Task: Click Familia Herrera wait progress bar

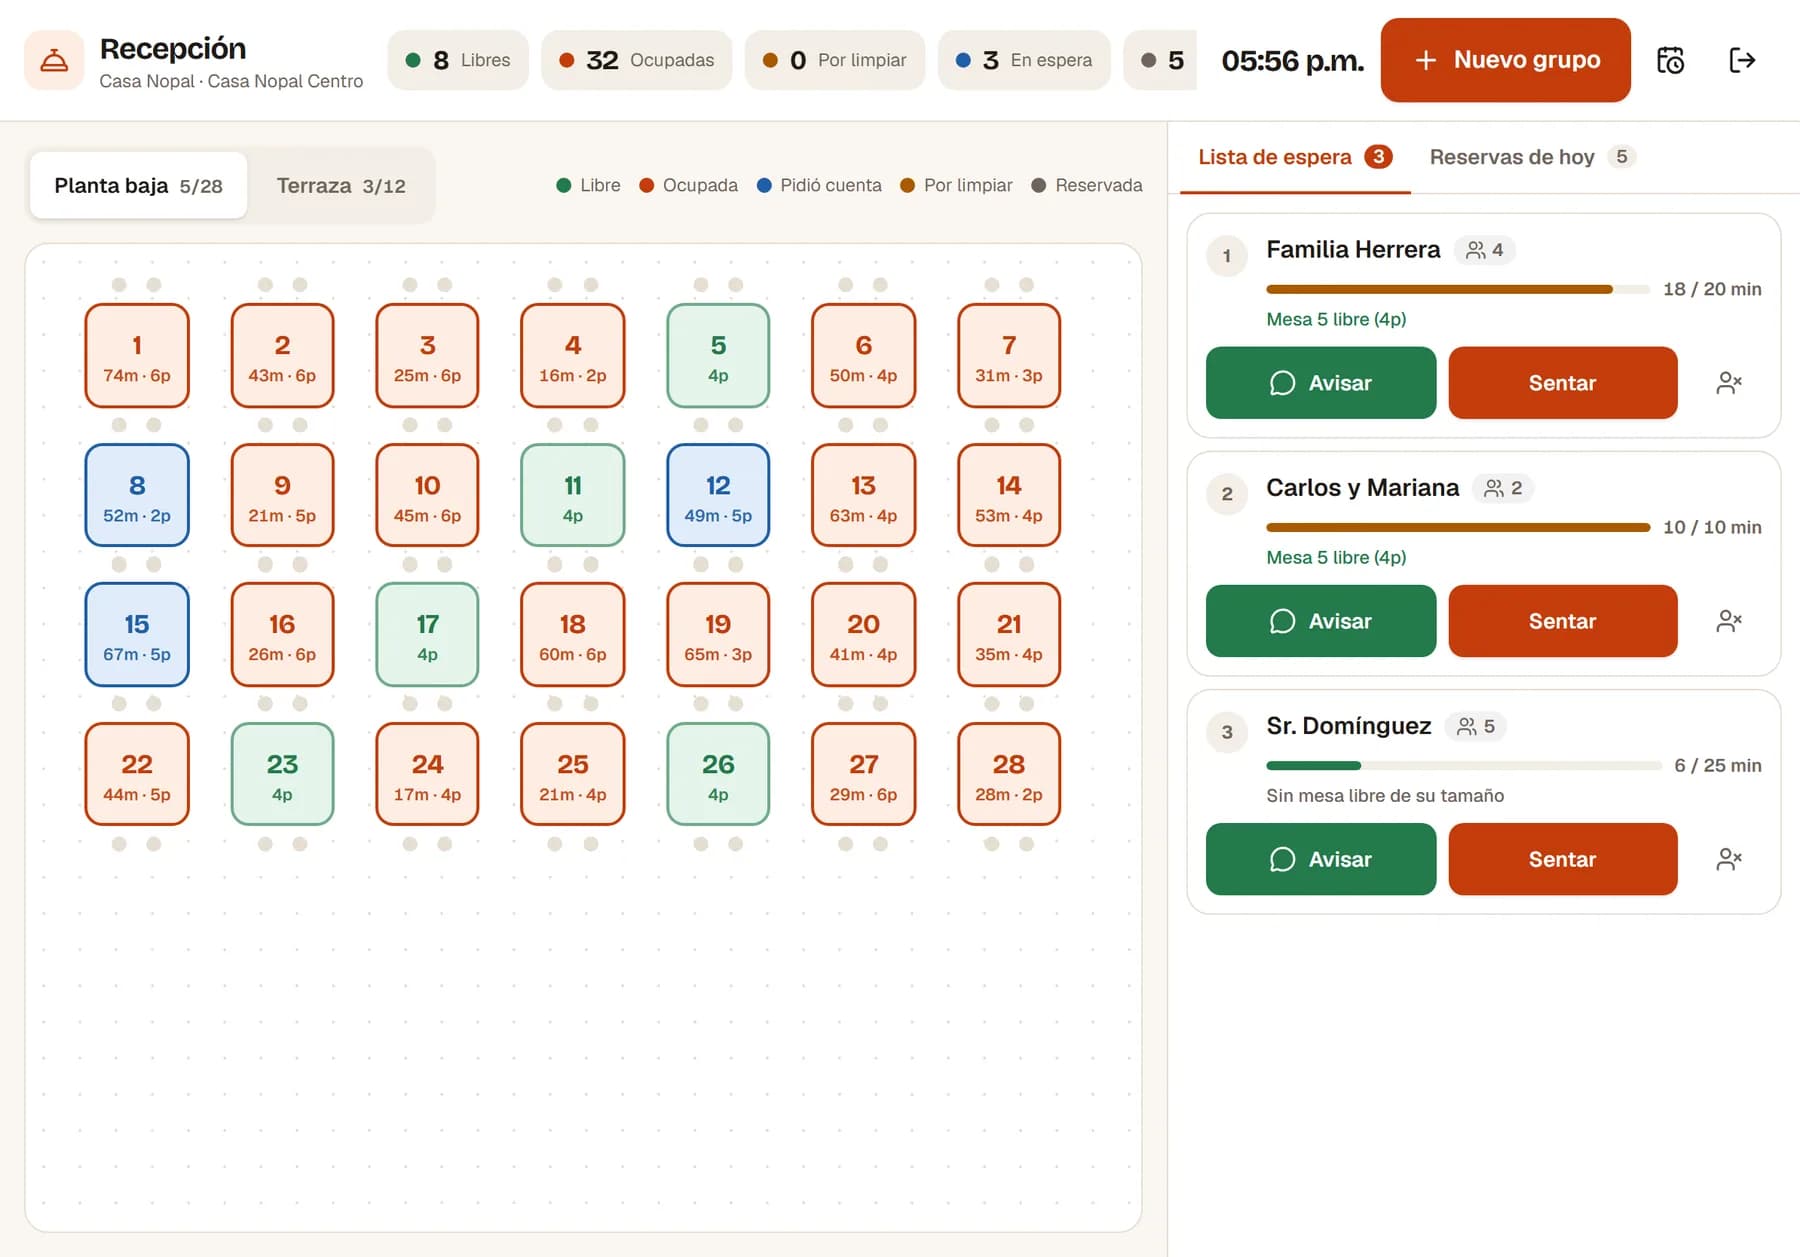Action: click(1457, 289)
